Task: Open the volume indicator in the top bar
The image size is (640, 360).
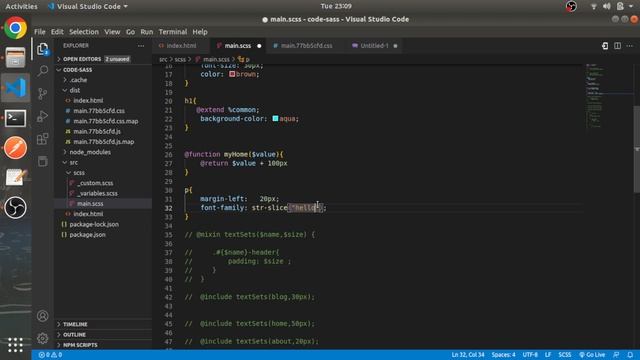Action: tap(607, 6)
